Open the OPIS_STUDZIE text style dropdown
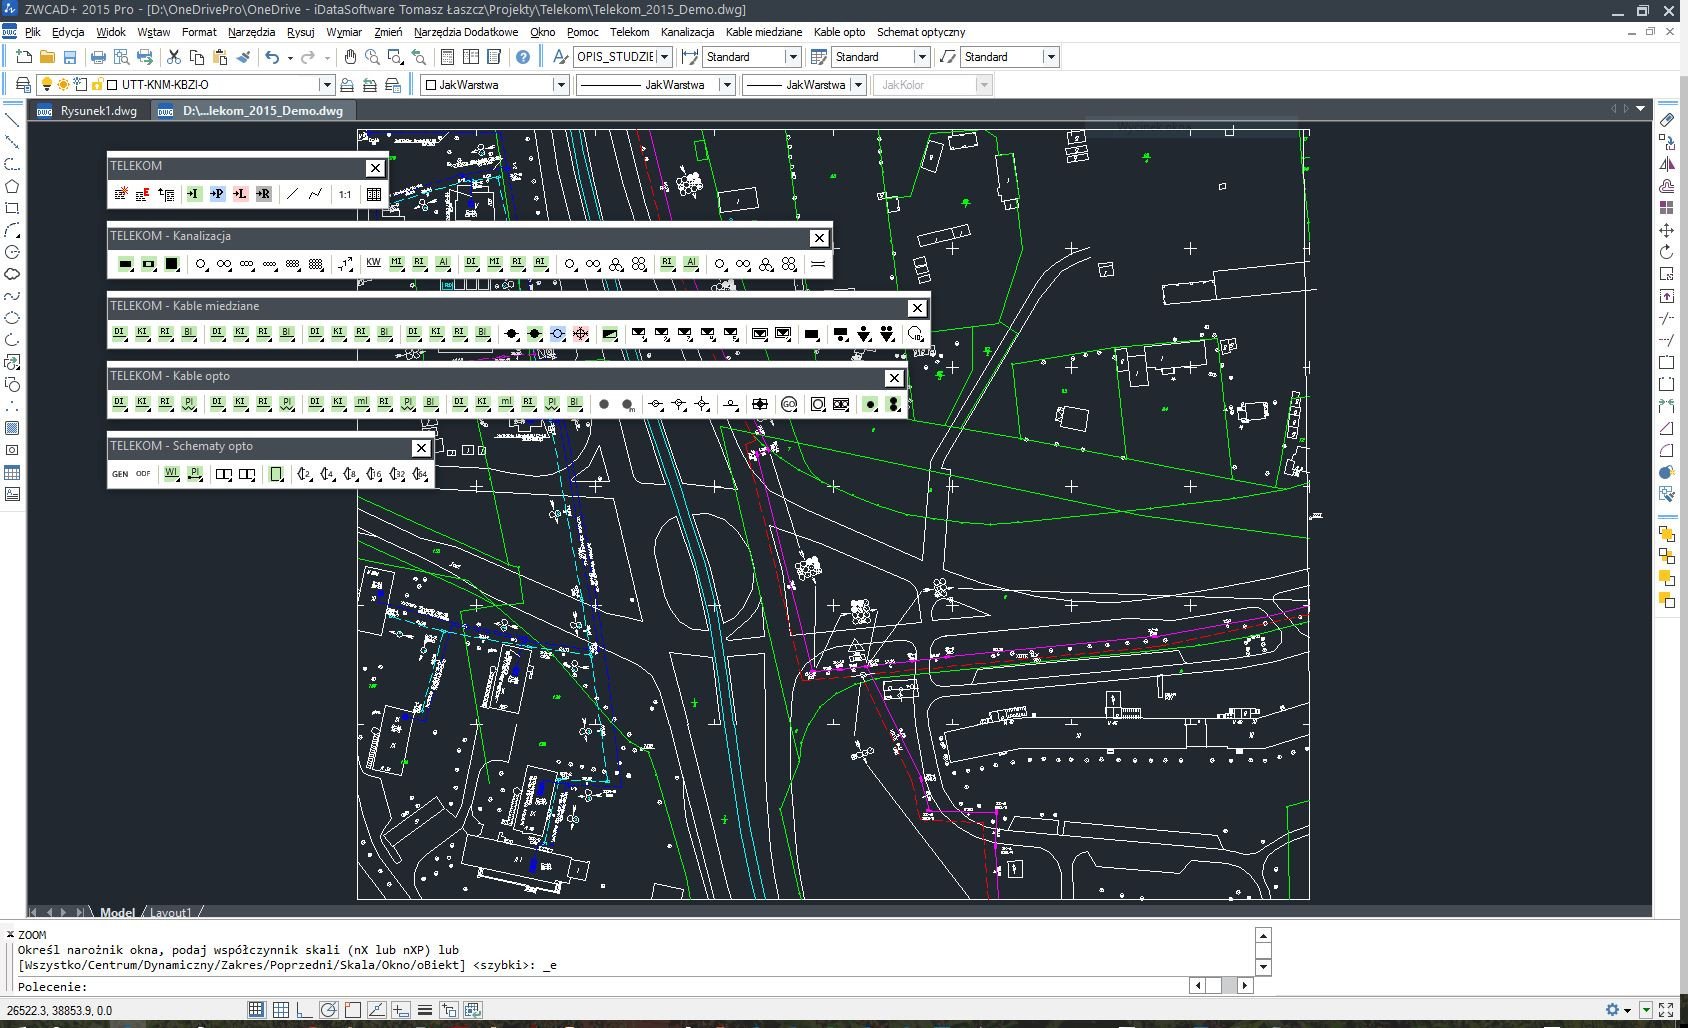 pyautogui.click(x=664, y=57)
